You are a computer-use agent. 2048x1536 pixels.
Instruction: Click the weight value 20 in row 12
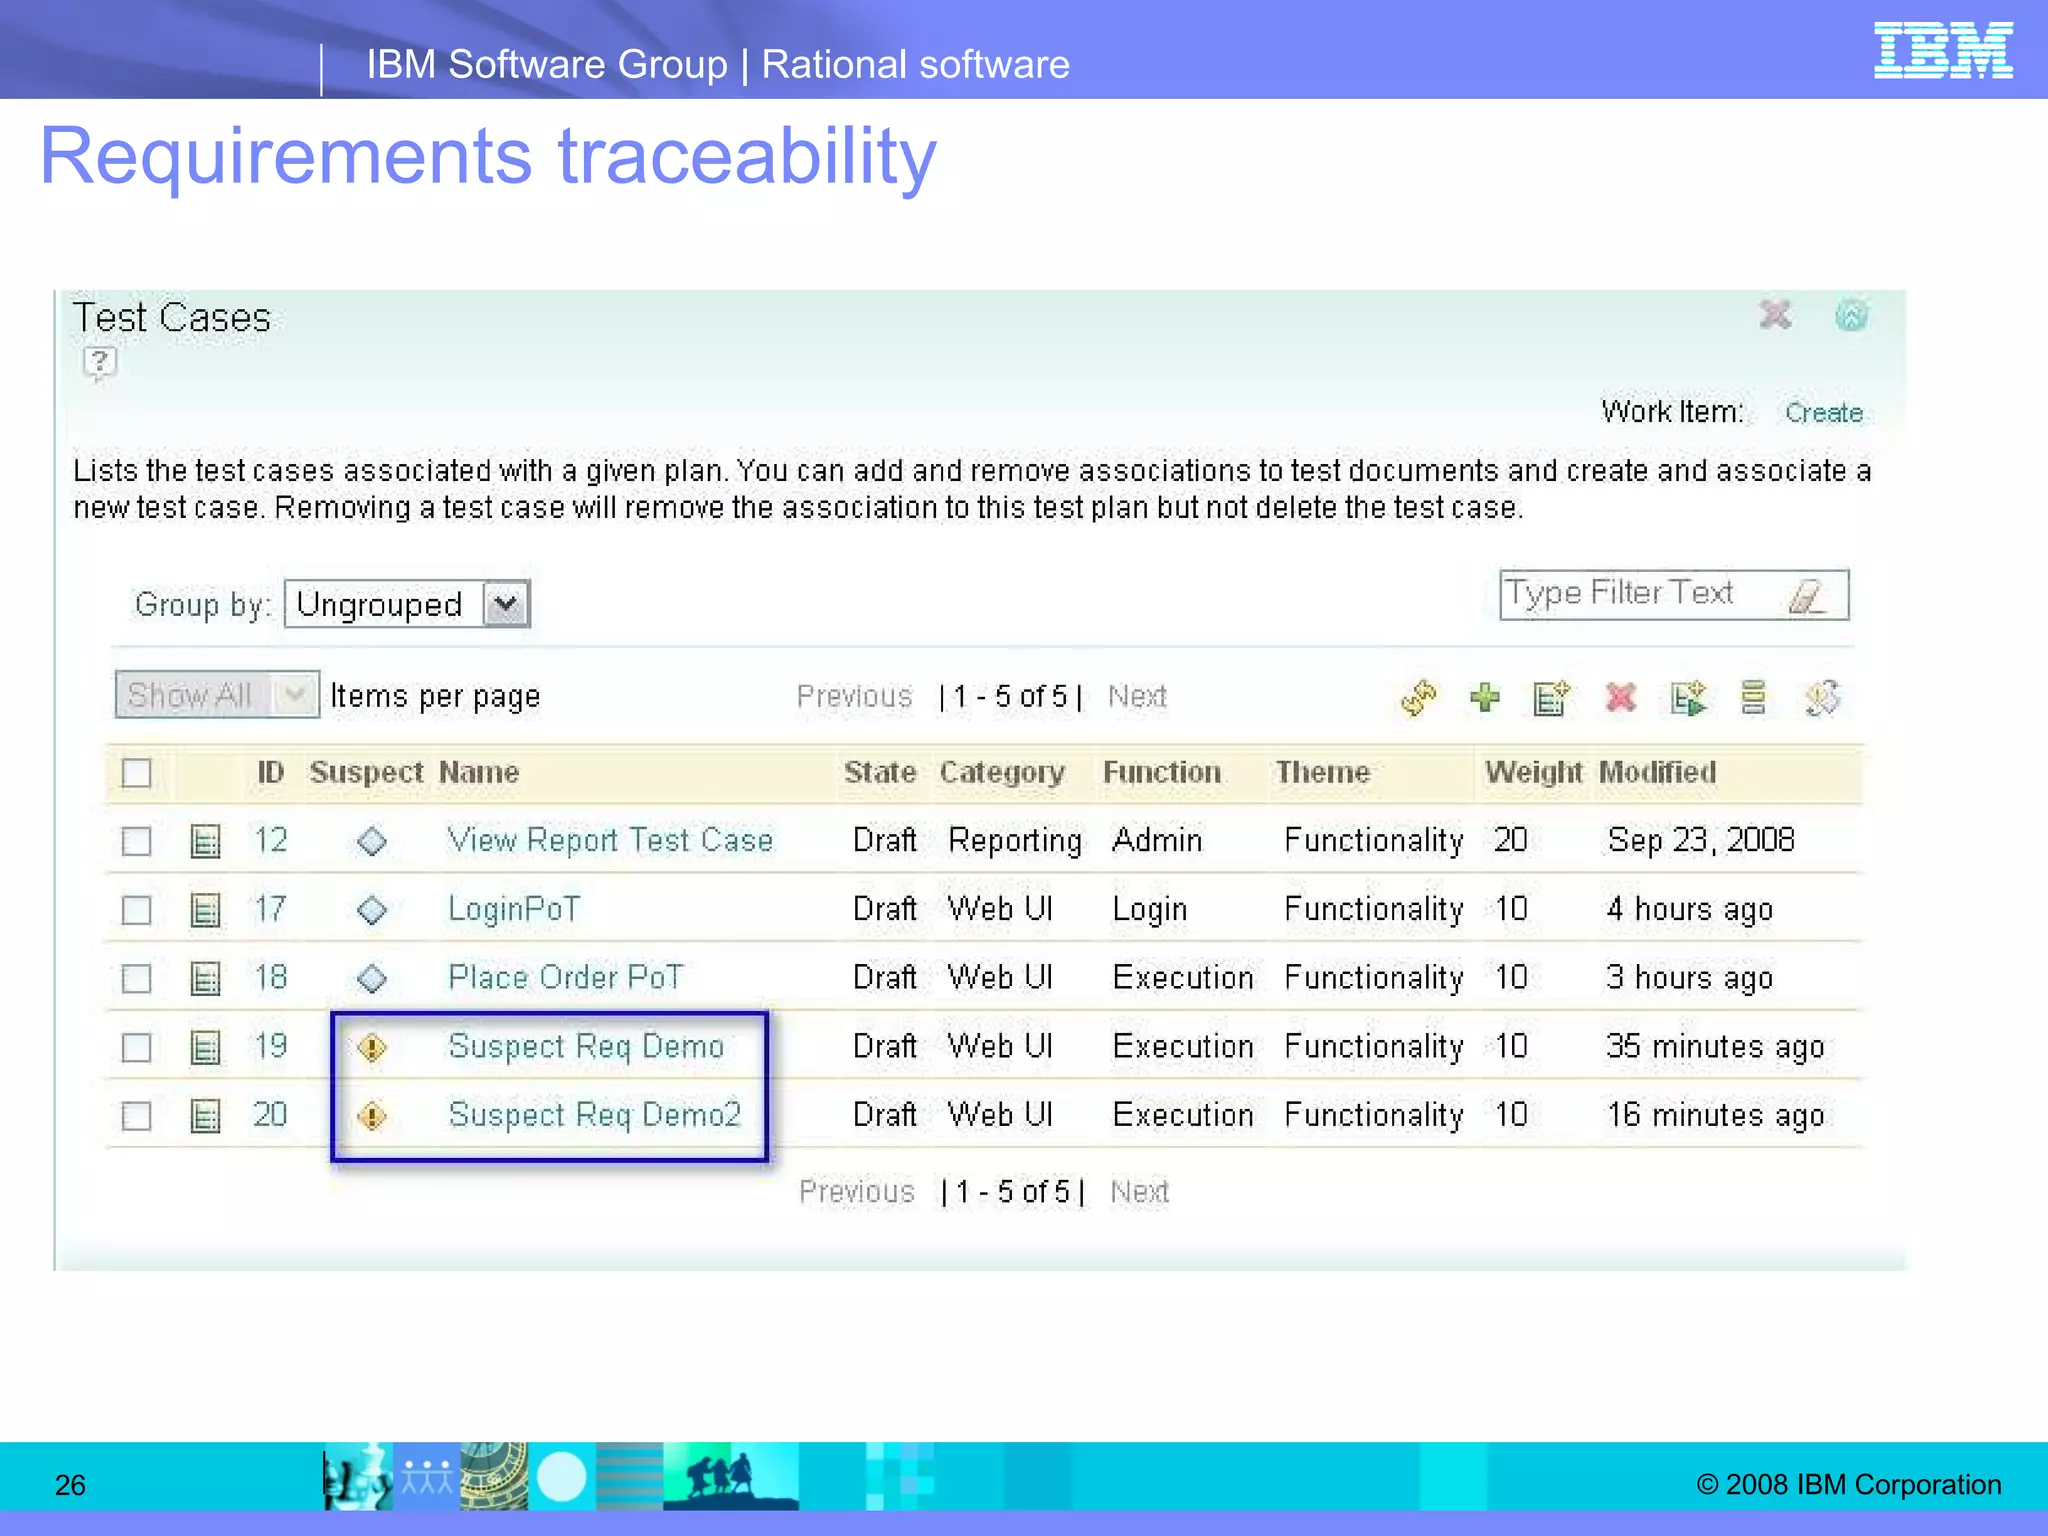coord(1510,840)
